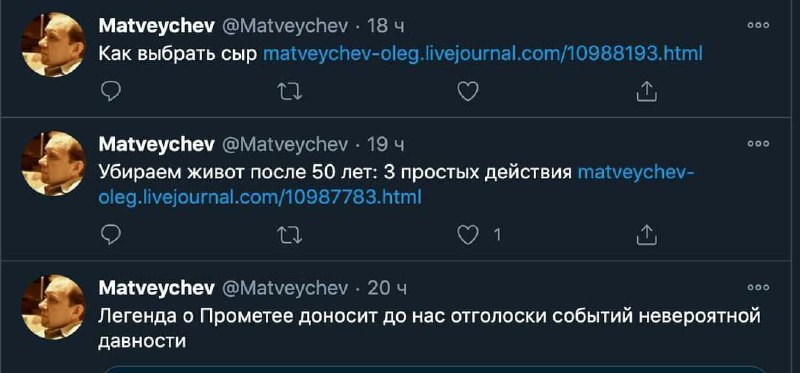Retweet the Убираем живот после 50 tweet
Viewport: 800px width, 373px height.
(289, 235)
